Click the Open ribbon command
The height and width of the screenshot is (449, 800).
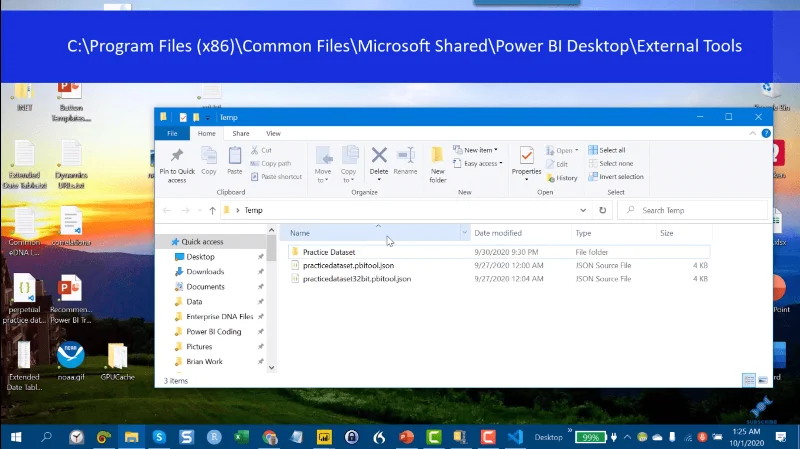562,150
